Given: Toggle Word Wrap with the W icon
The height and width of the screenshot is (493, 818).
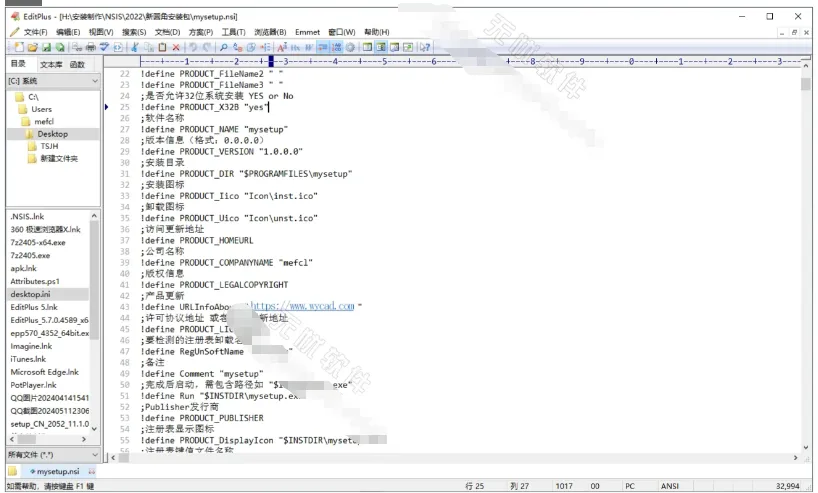Looking at the screenshot, I should 309,47.
